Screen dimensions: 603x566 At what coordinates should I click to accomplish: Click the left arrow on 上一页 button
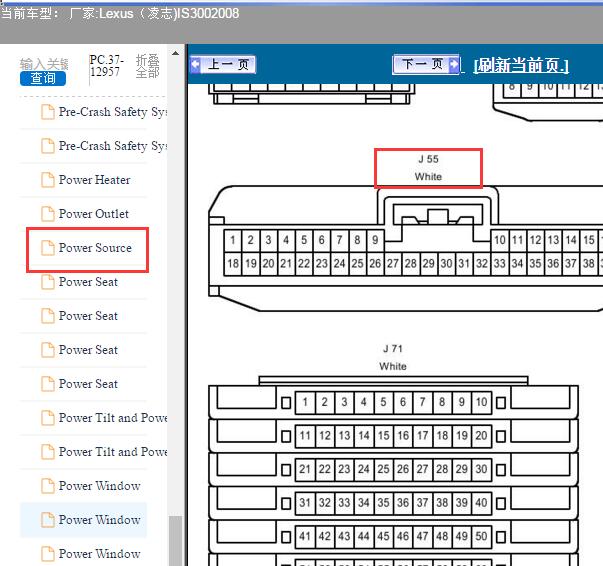tap(196, 64)
